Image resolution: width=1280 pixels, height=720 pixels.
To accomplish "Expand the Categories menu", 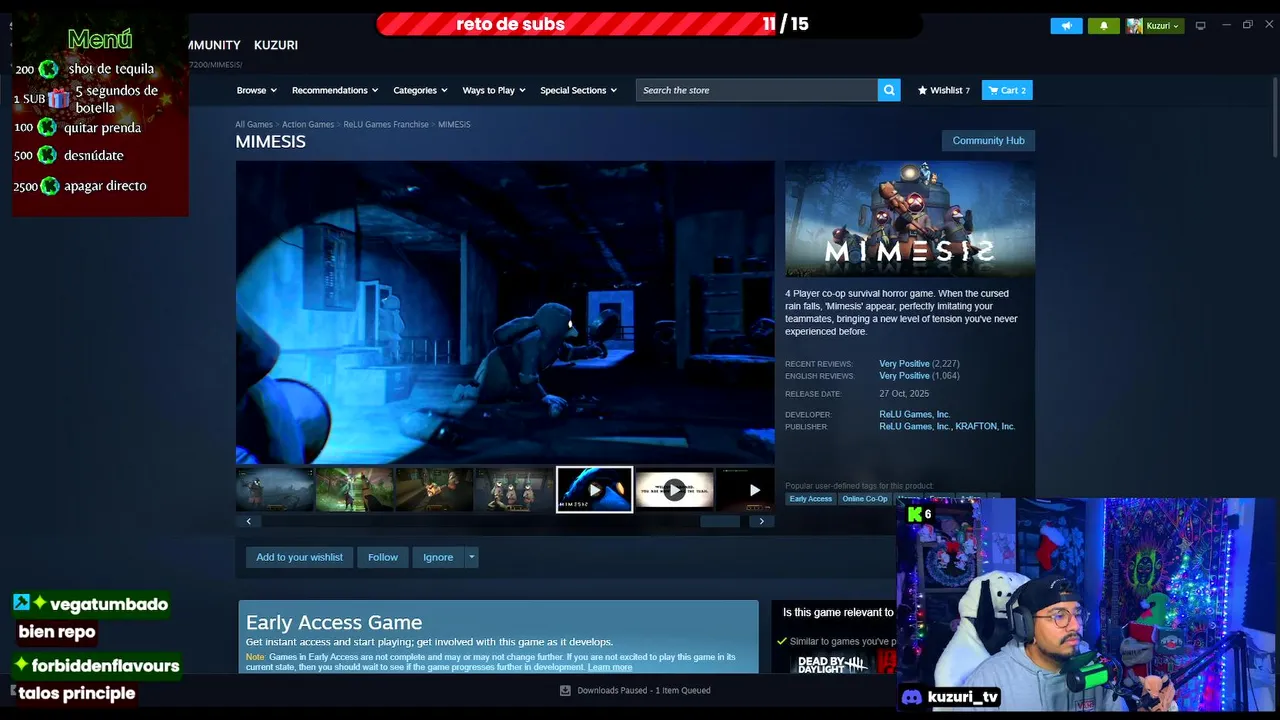I will coord(420,90).
